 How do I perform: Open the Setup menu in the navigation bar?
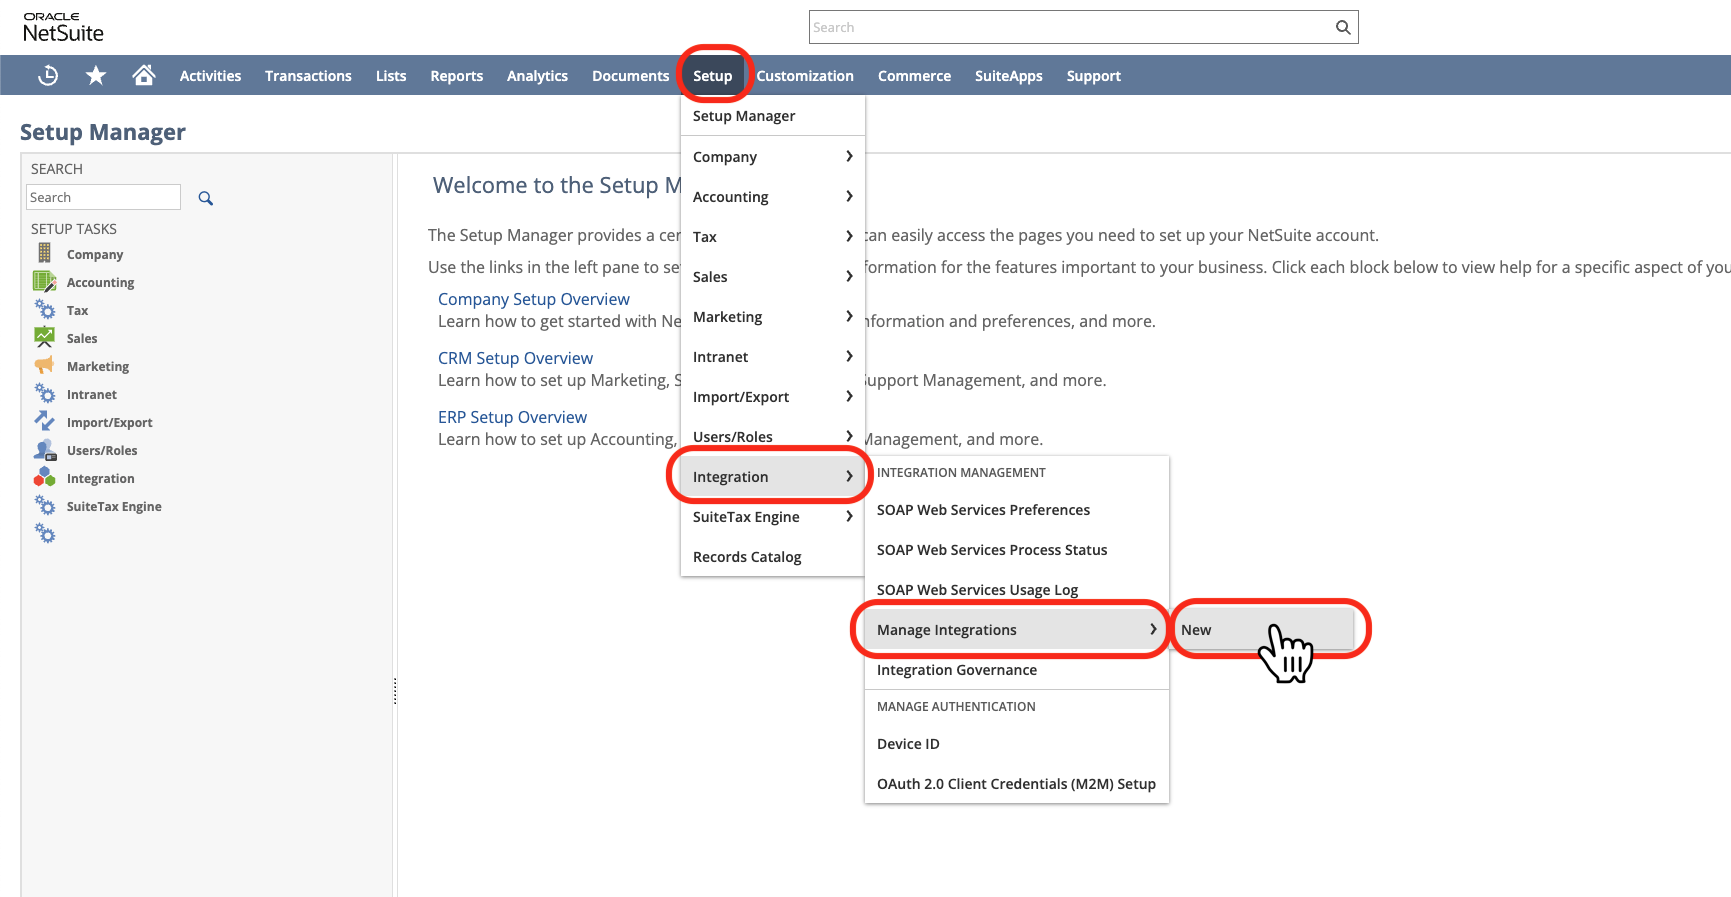pos(712,75)
